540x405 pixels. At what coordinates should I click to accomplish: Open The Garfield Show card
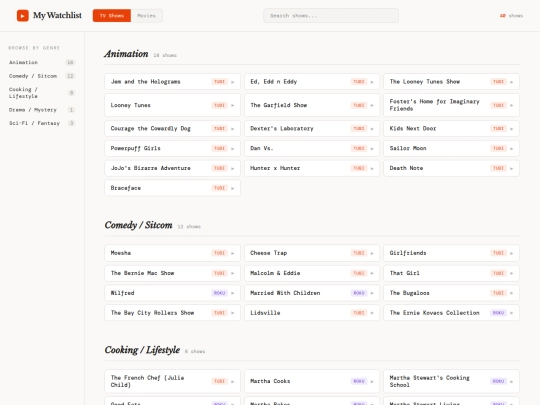[x=312, y=105]
